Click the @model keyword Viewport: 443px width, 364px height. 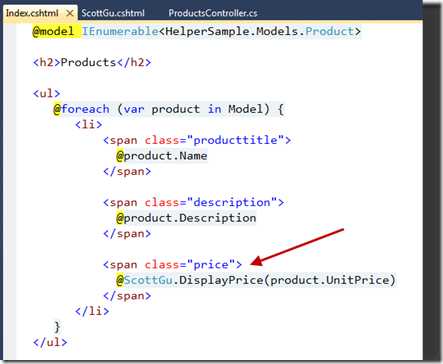53,32
